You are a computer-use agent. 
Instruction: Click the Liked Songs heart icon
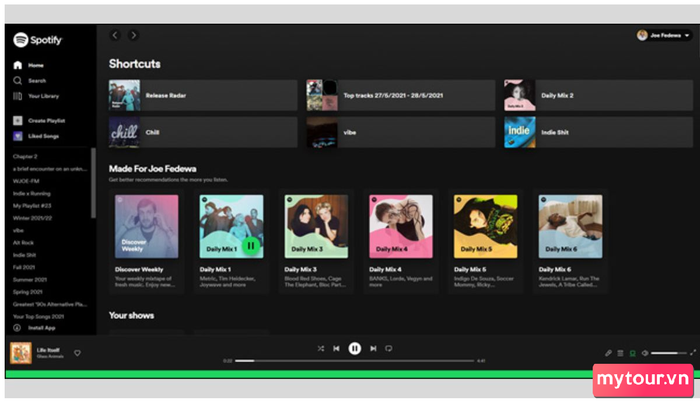17,136
